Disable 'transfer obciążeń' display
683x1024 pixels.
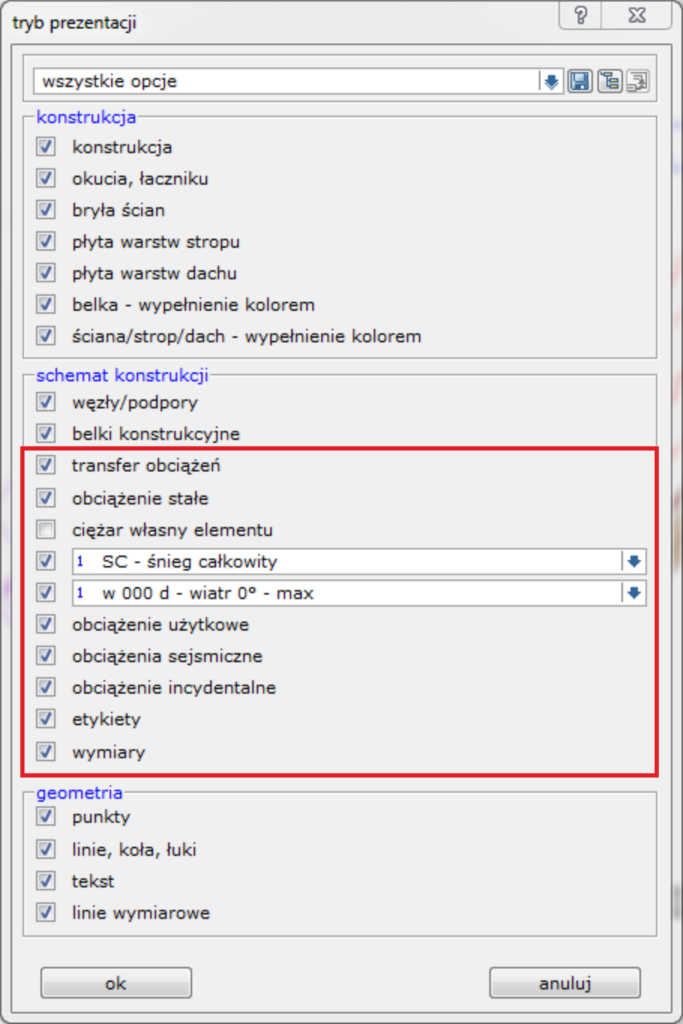45,465
